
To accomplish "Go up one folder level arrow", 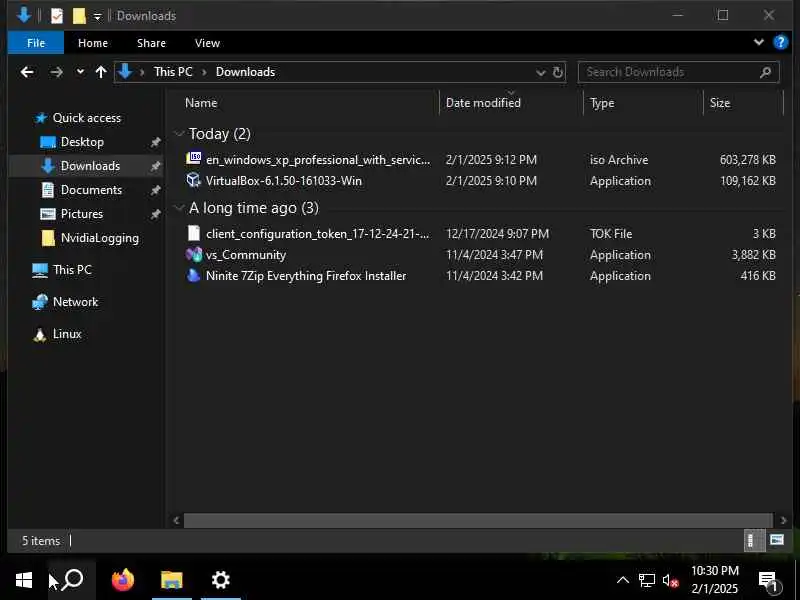I will pyautogui.click(x=101, y=72).
